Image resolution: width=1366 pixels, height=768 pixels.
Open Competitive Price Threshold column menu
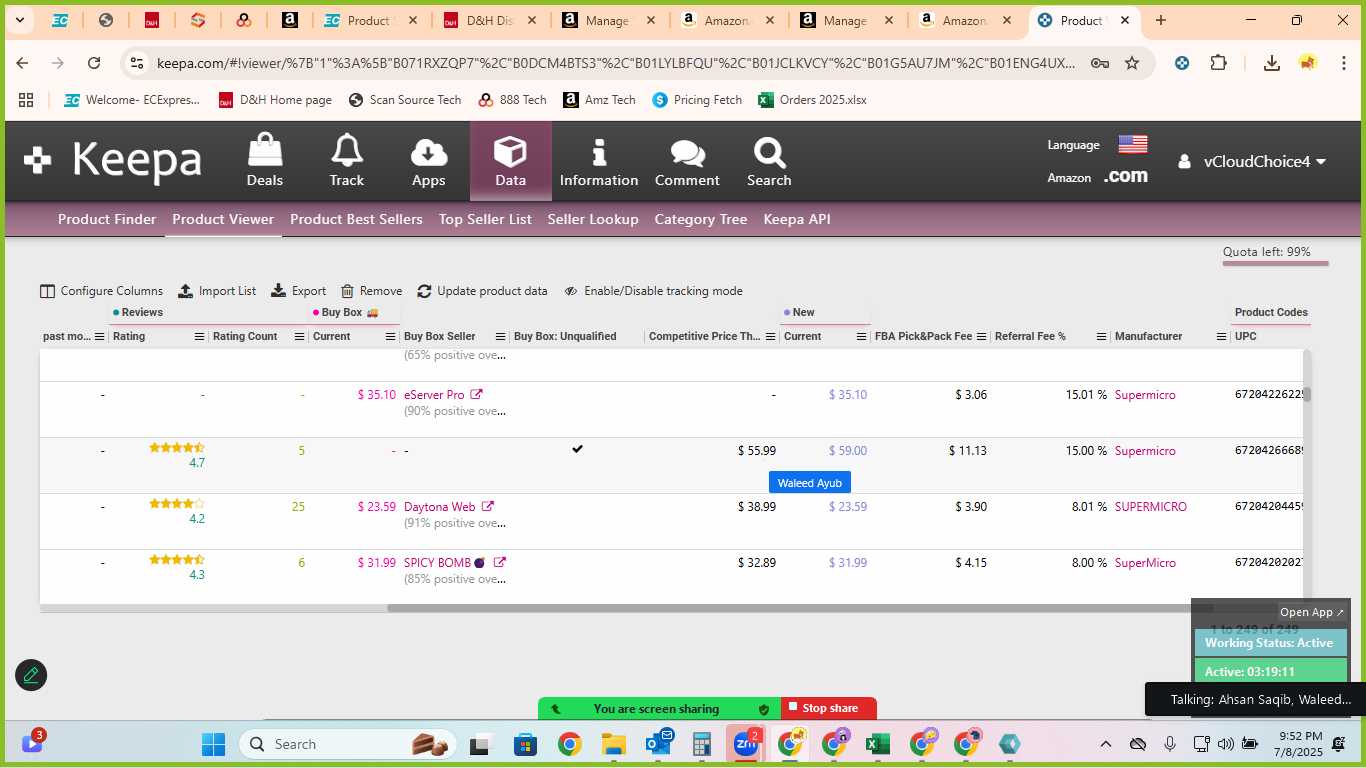[x=771, y=337]
